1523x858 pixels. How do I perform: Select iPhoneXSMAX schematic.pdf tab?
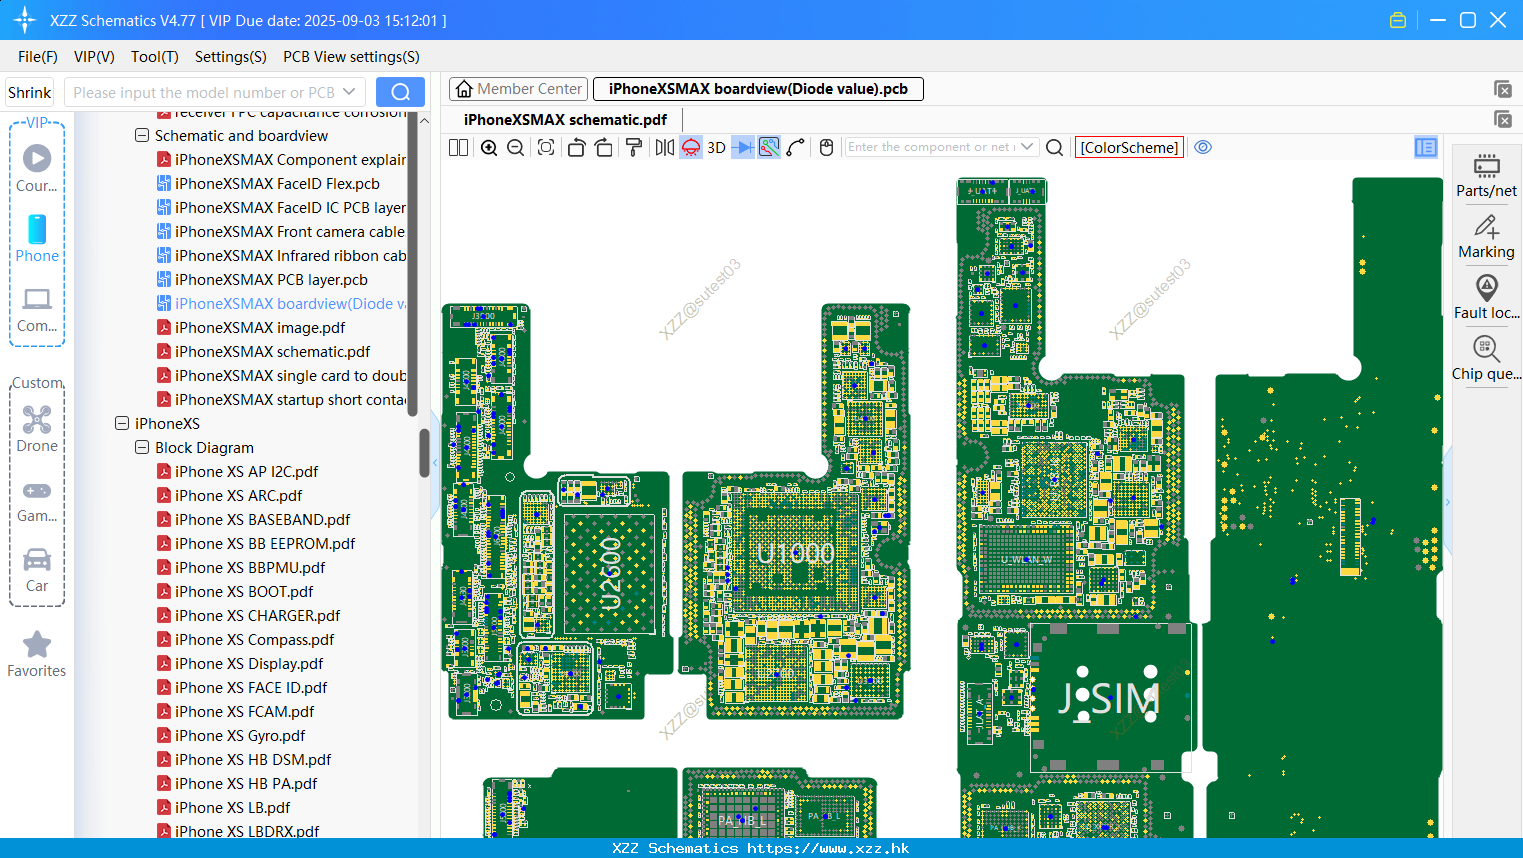tap(565, 119)
